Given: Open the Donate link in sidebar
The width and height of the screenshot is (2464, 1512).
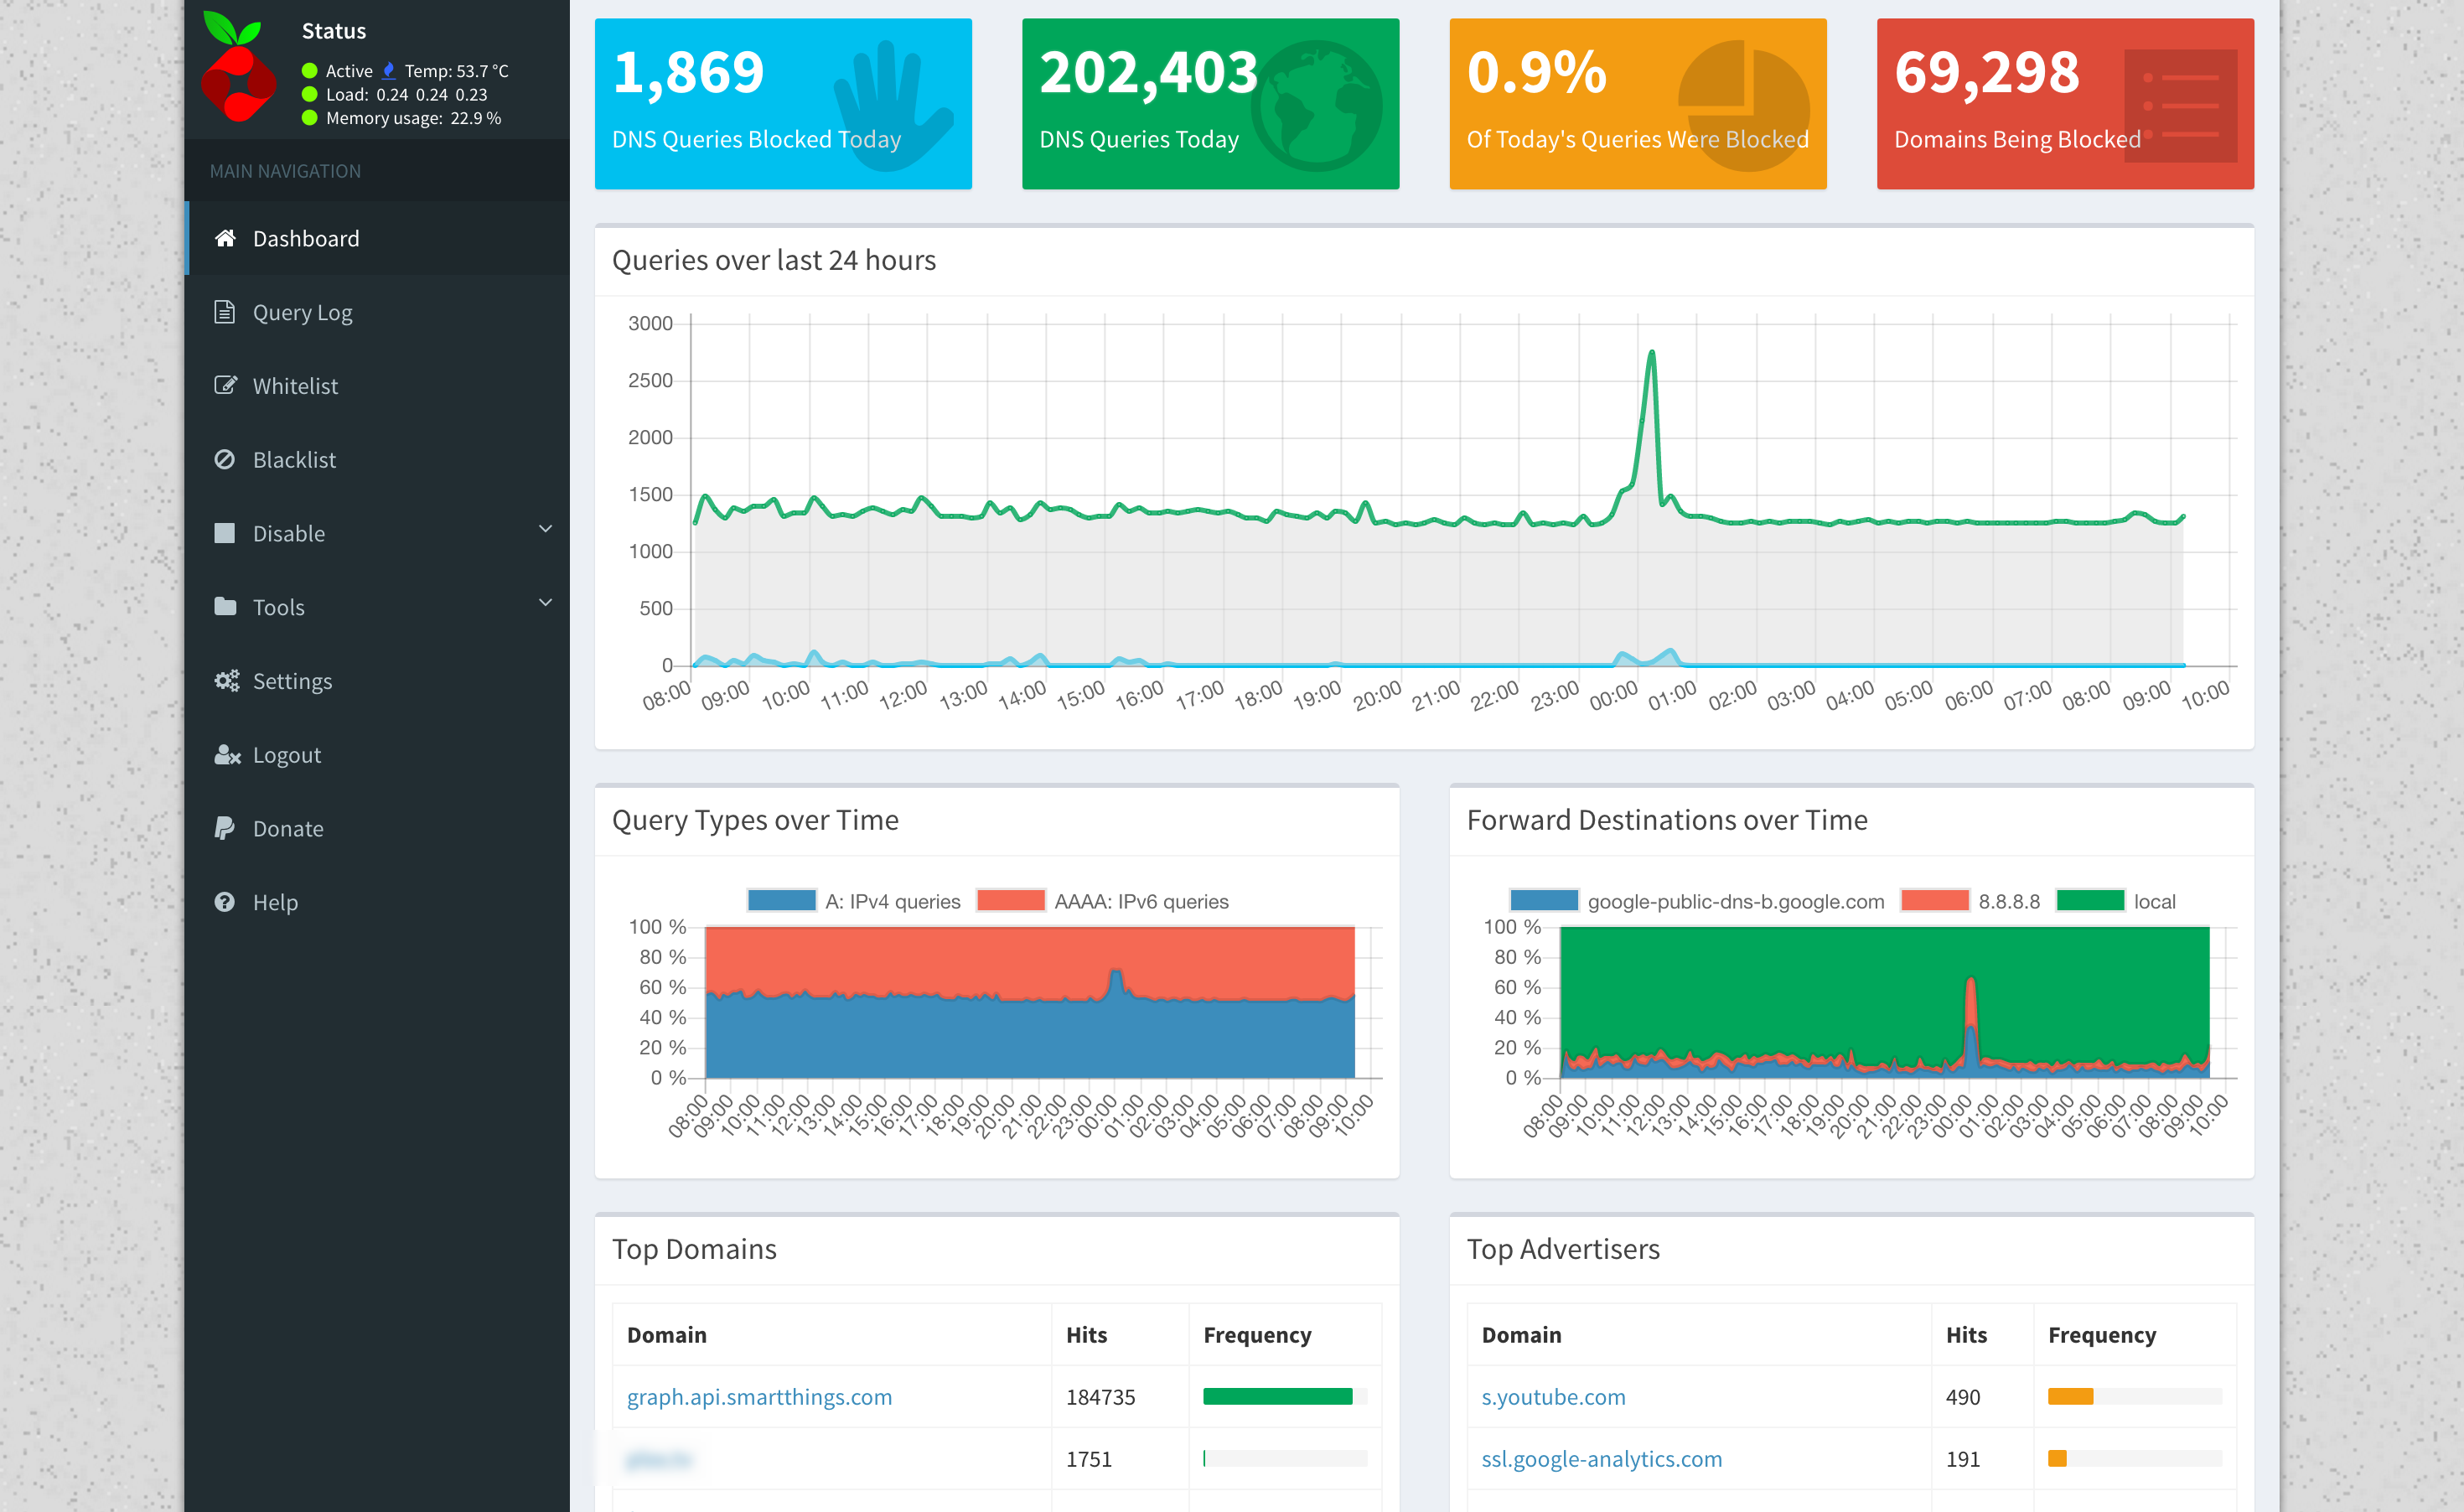Looking at the screenshot, I should pos(378,829).
